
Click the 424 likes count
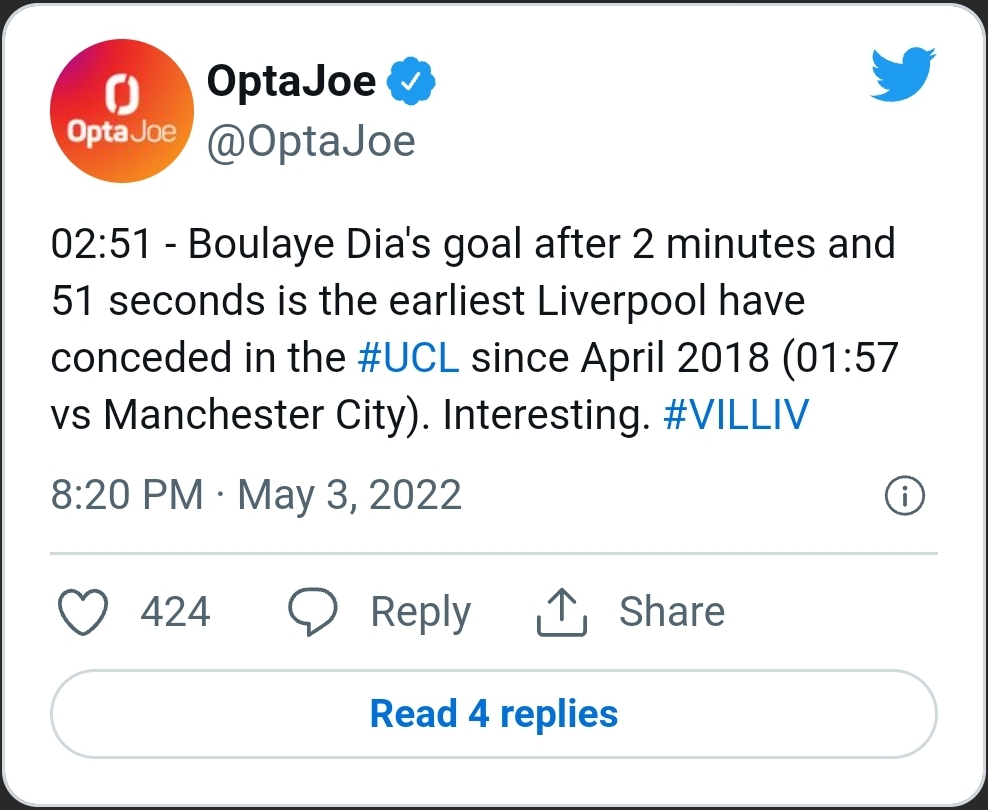pyautogui.click(x=175, y=612)
